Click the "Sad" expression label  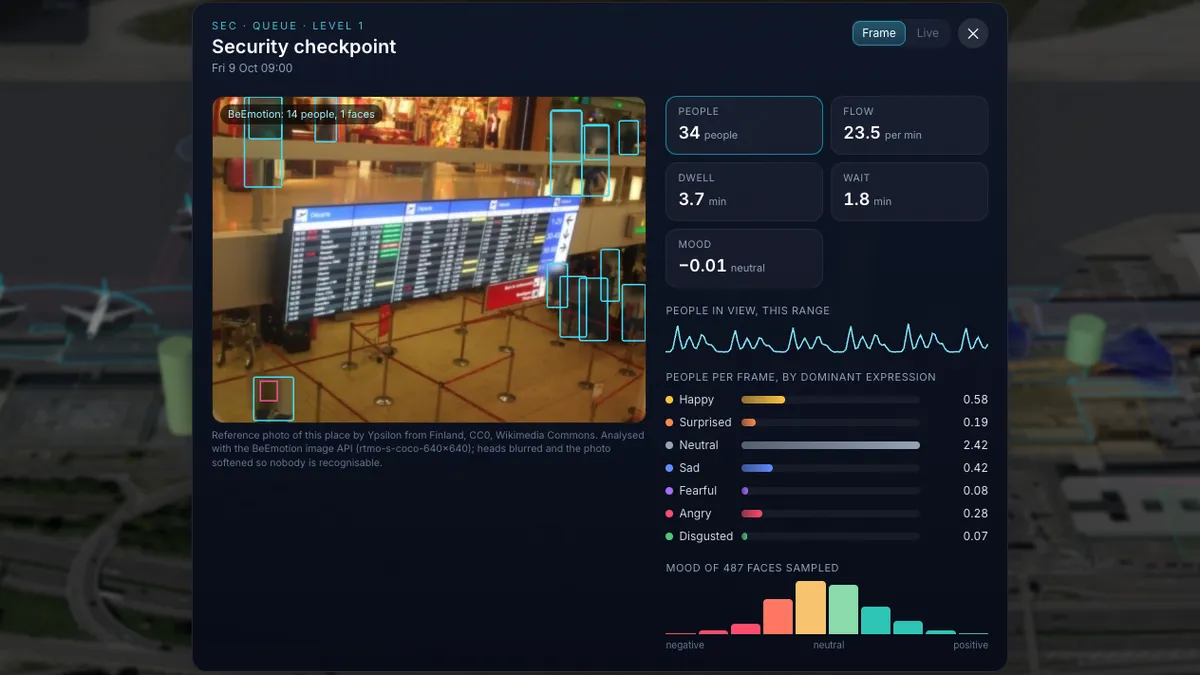point(689,468)
